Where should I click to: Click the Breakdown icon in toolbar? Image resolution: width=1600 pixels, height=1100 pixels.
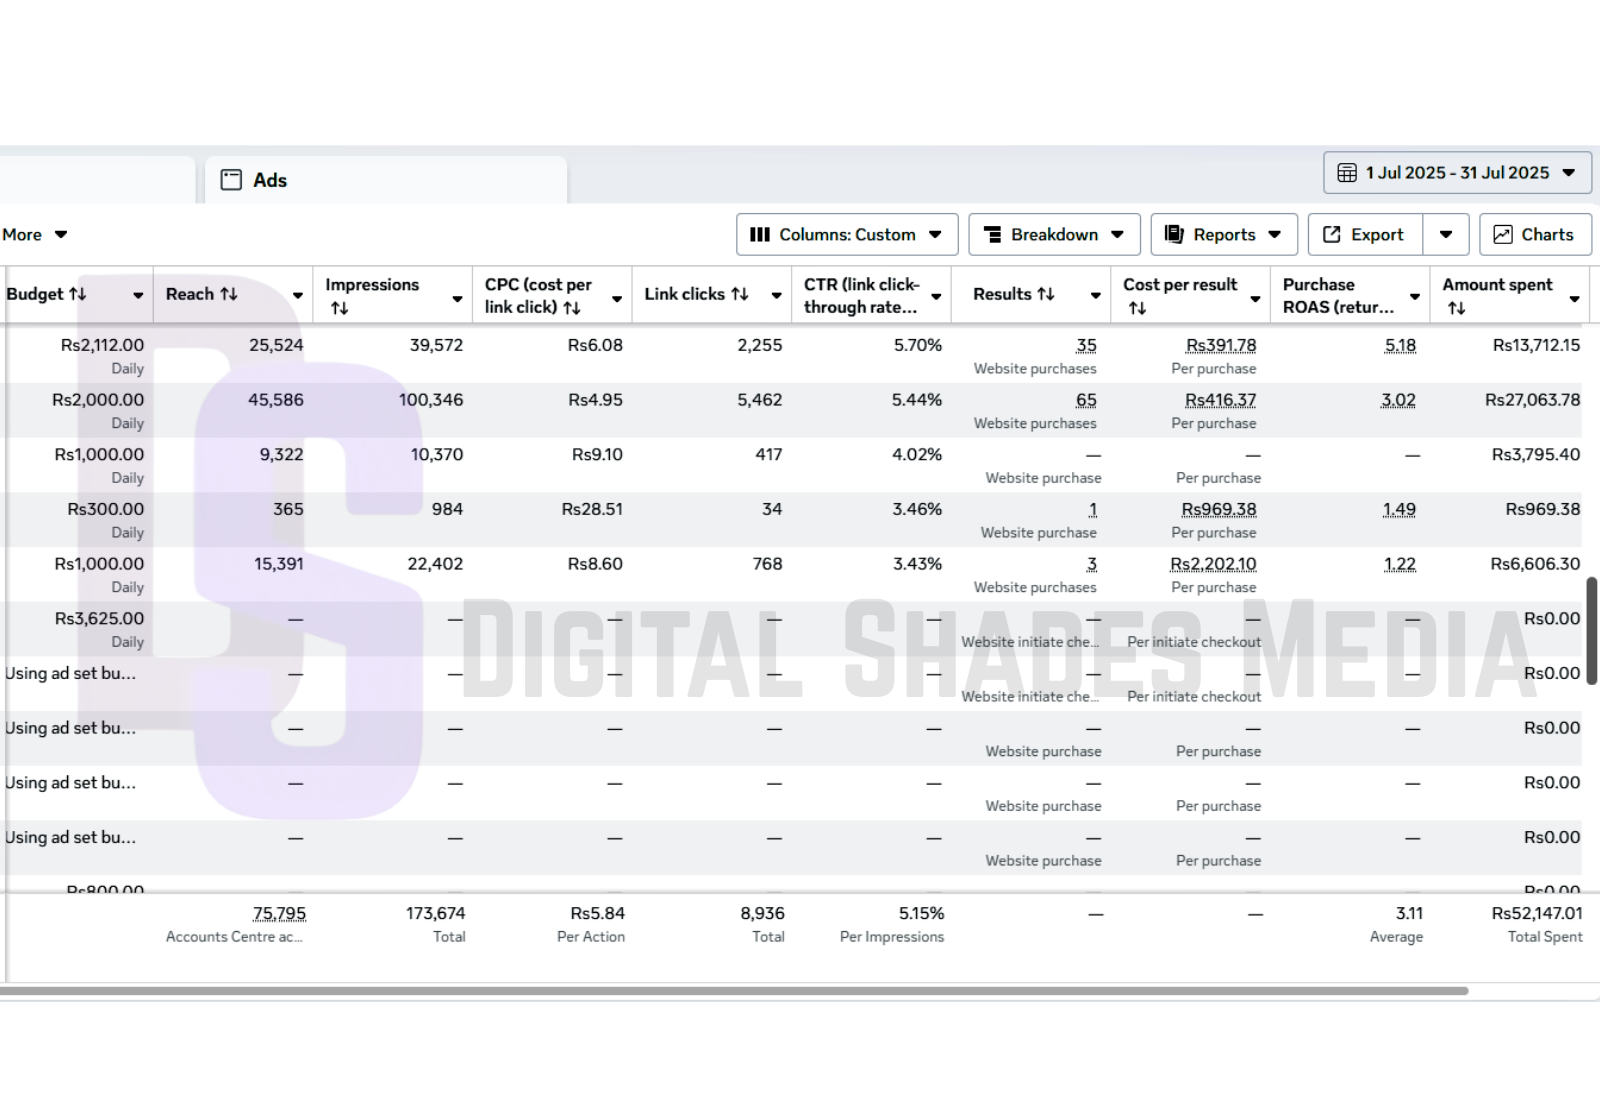coord(993,235)
